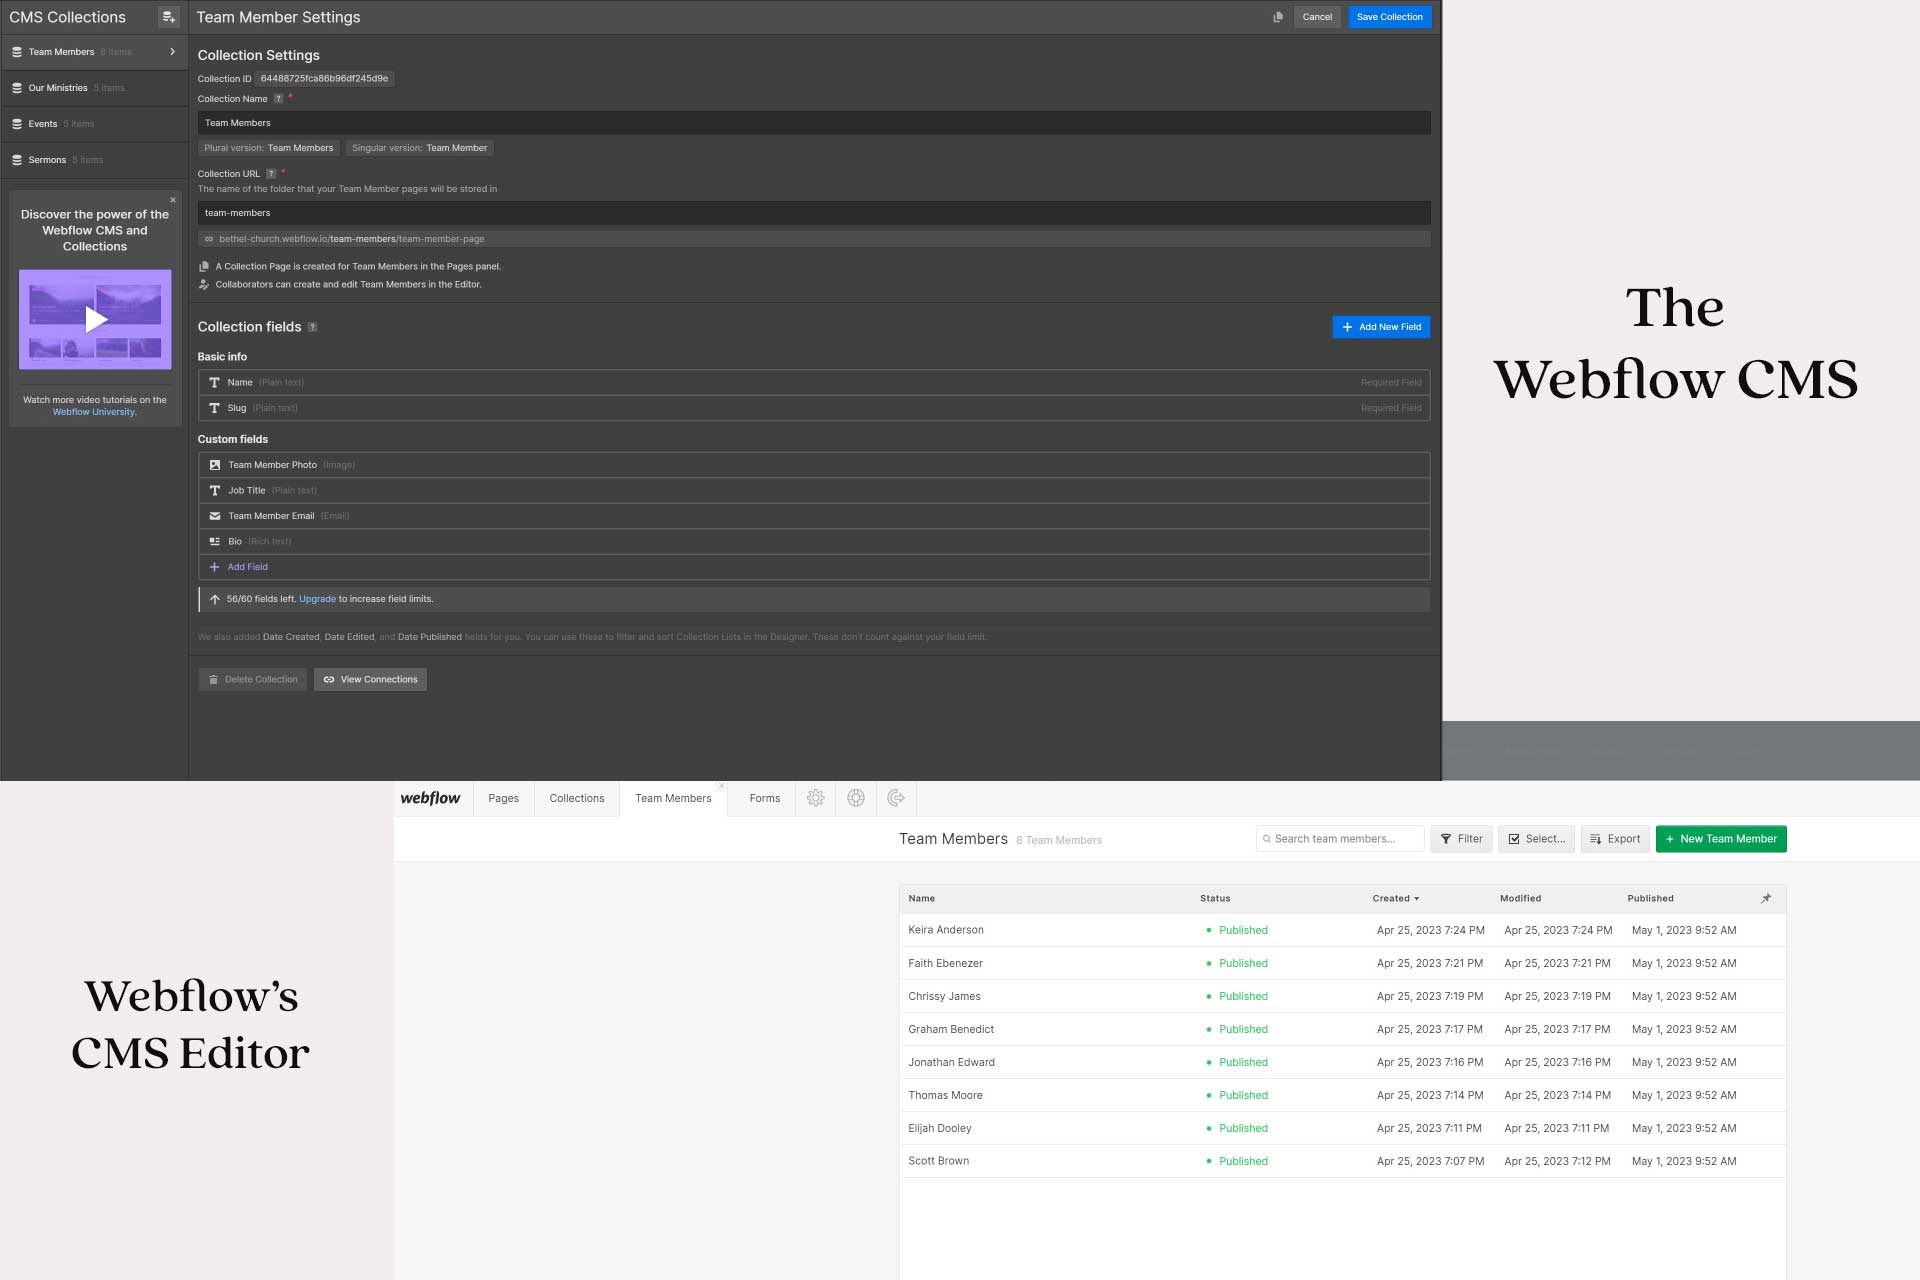
Task: Open help using the lifesaver icon
Action: [x=856, y=798]
